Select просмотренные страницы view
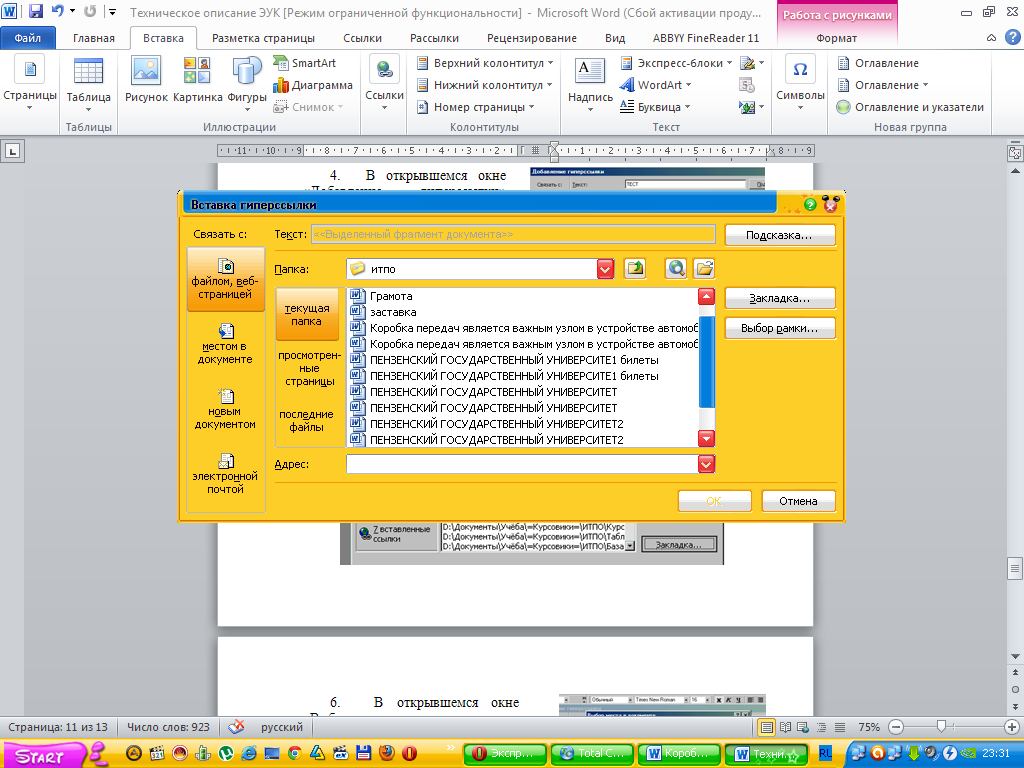1024x768 pixels. [x=310, y=368]
